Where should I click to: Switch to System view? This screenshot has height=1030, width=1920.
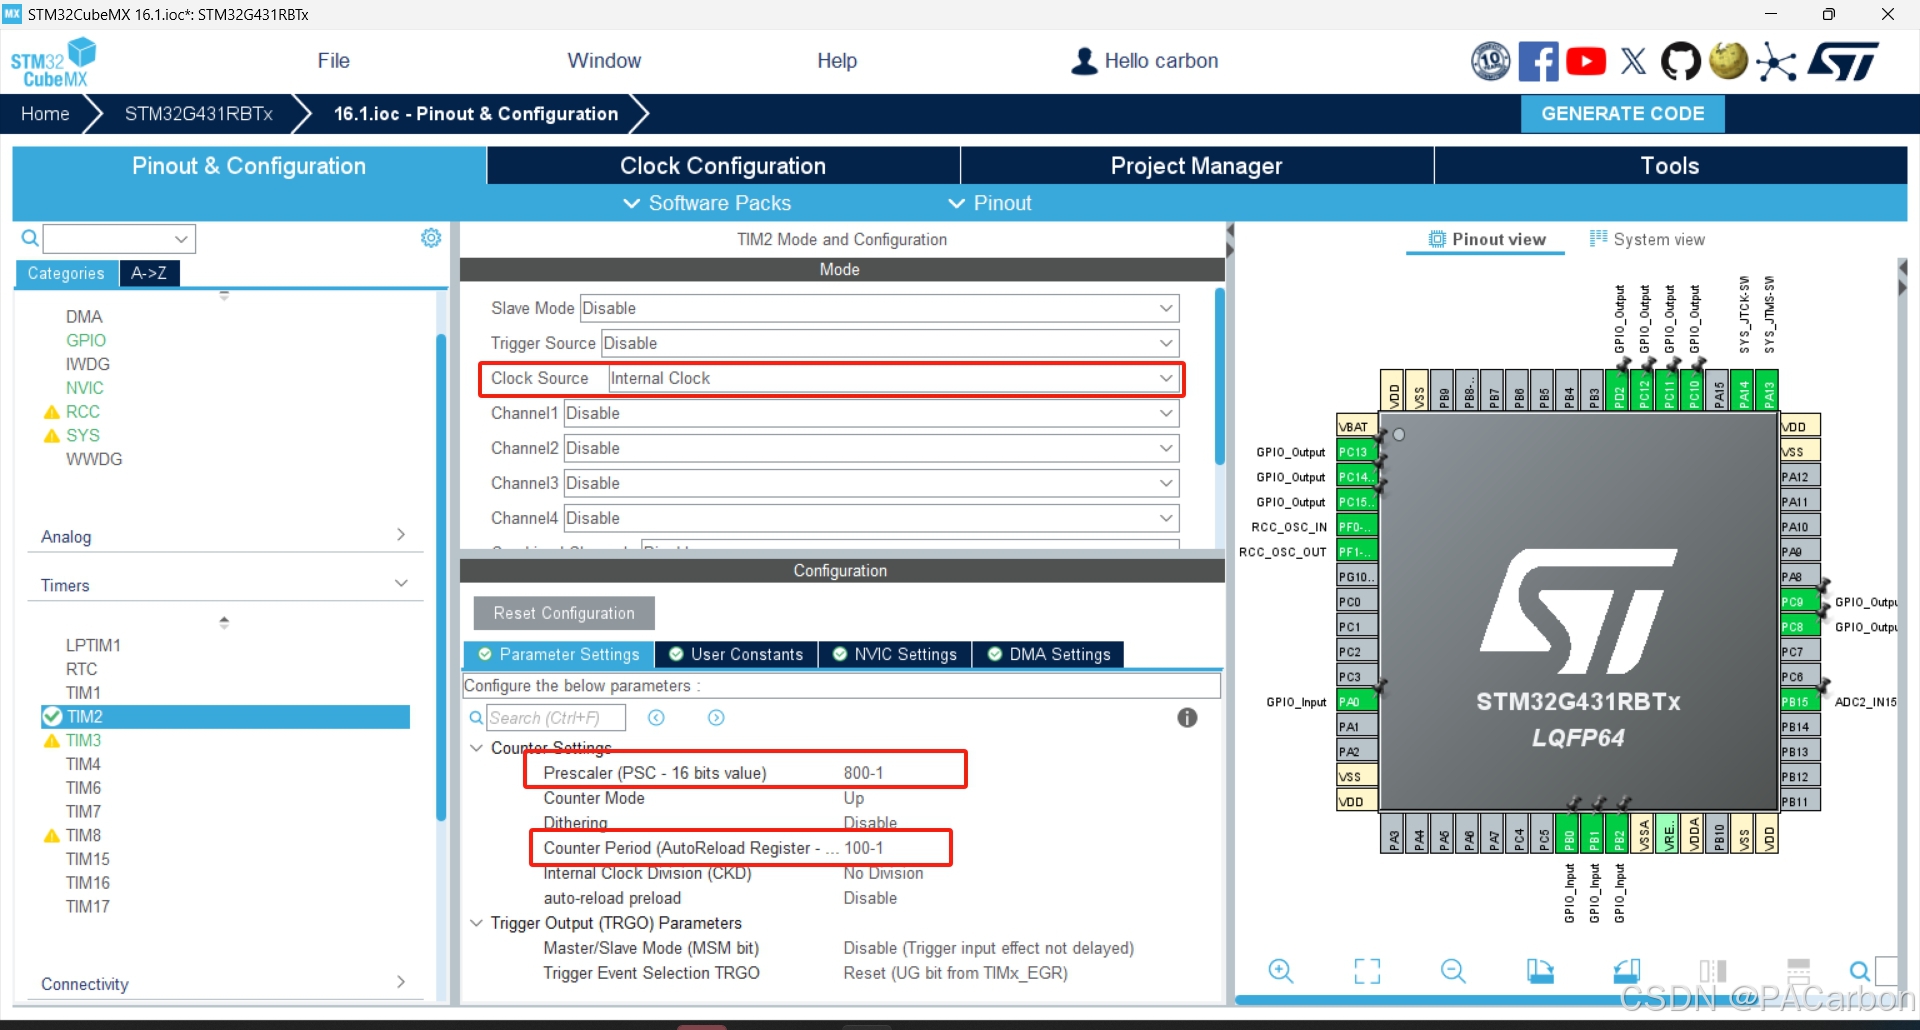1647,239
